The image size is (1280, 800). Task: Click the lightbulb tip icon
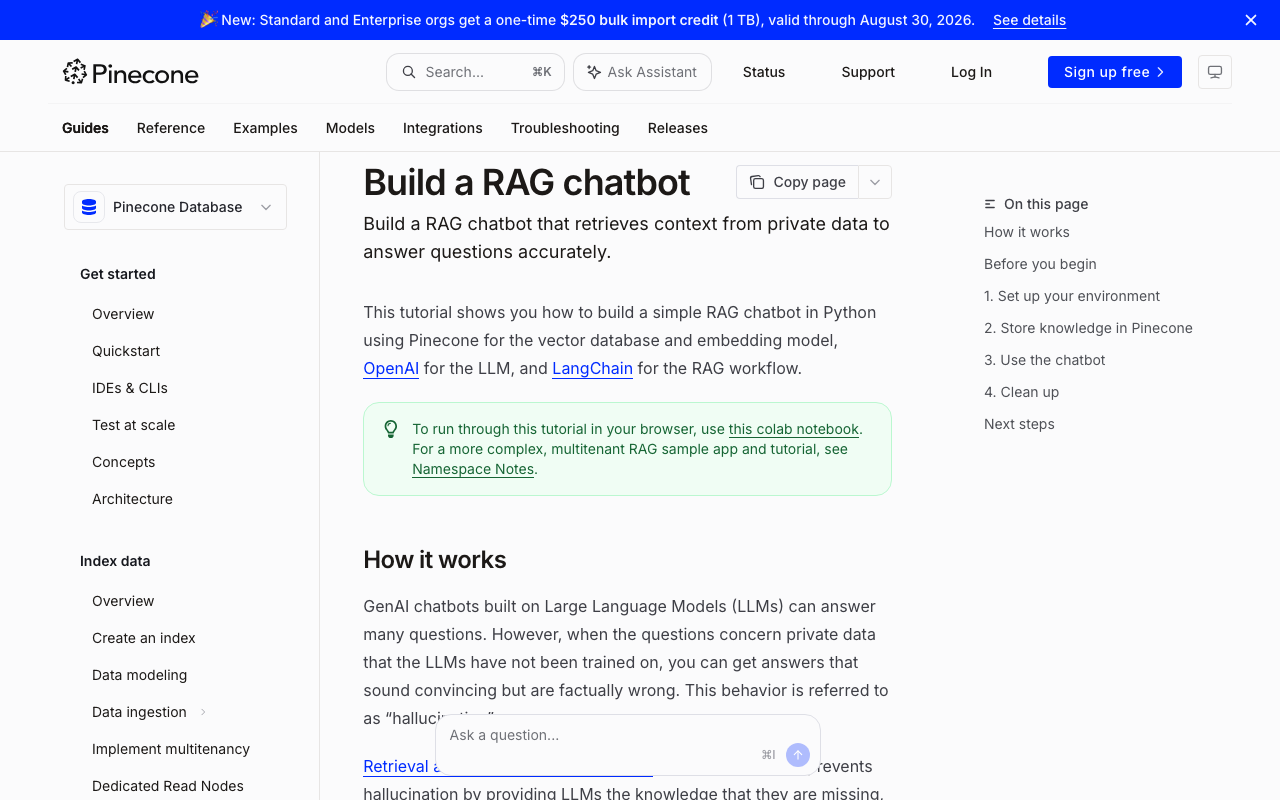[x=391, y=429]
